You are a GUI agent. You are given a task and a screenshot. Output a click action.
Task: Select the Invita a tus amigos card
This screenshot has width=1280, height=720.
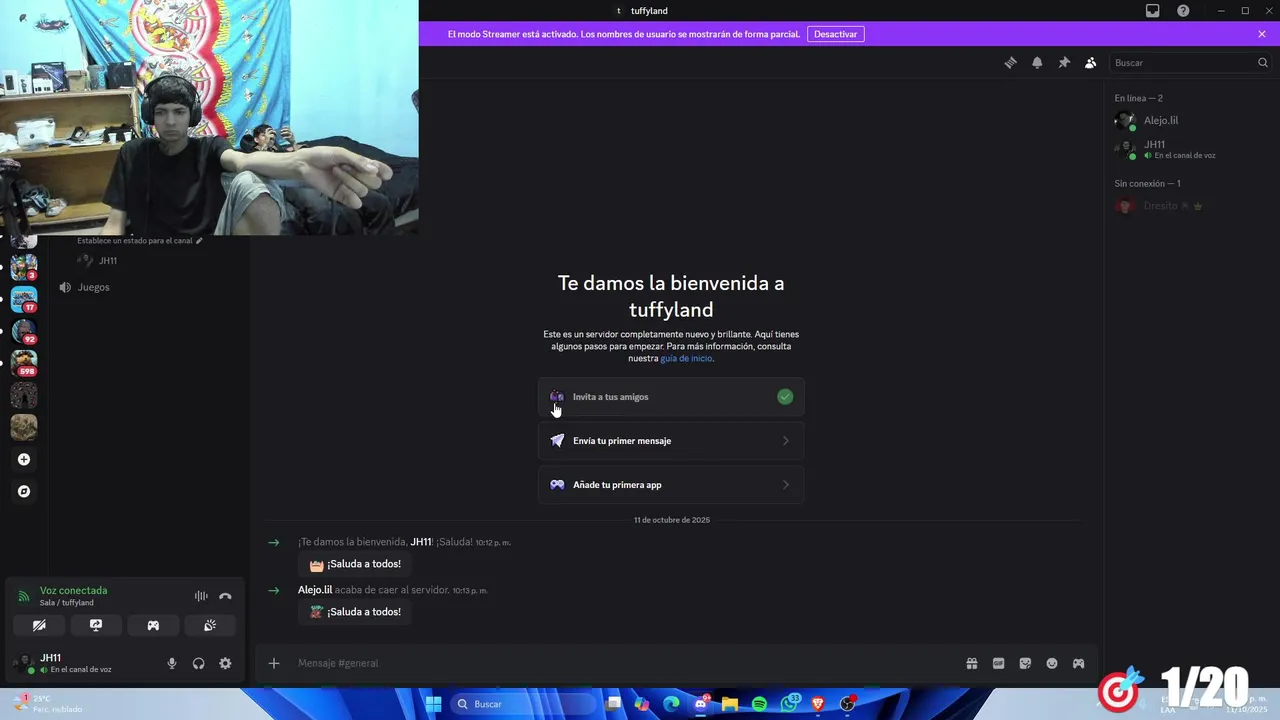671,397
